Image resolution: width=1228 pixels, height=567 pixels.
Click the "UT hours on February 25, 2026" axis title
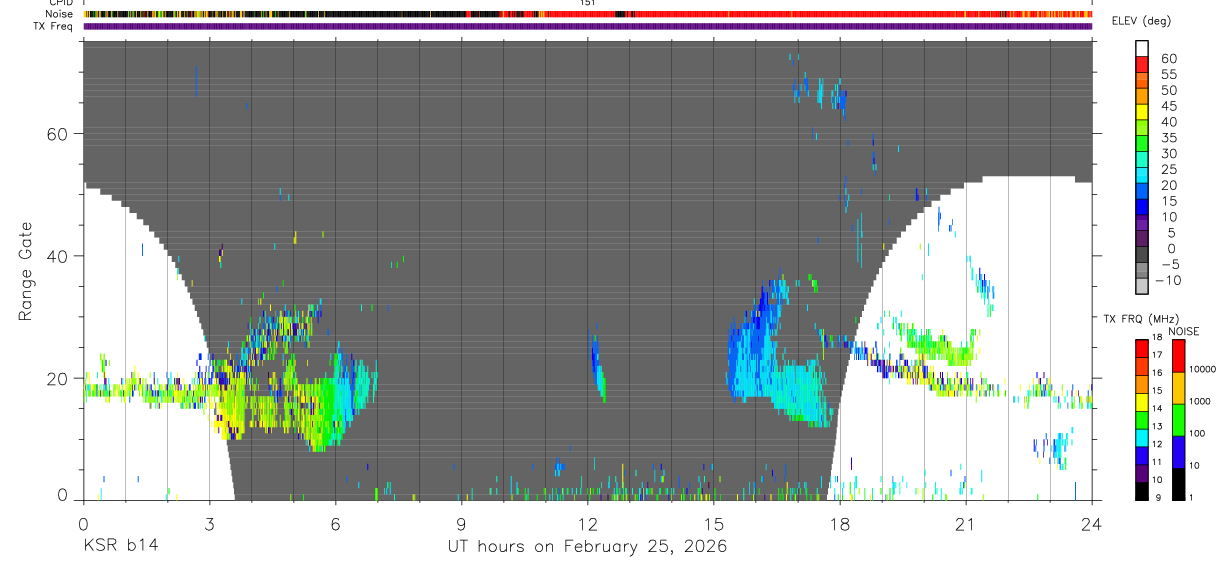[x=587, y=547]
